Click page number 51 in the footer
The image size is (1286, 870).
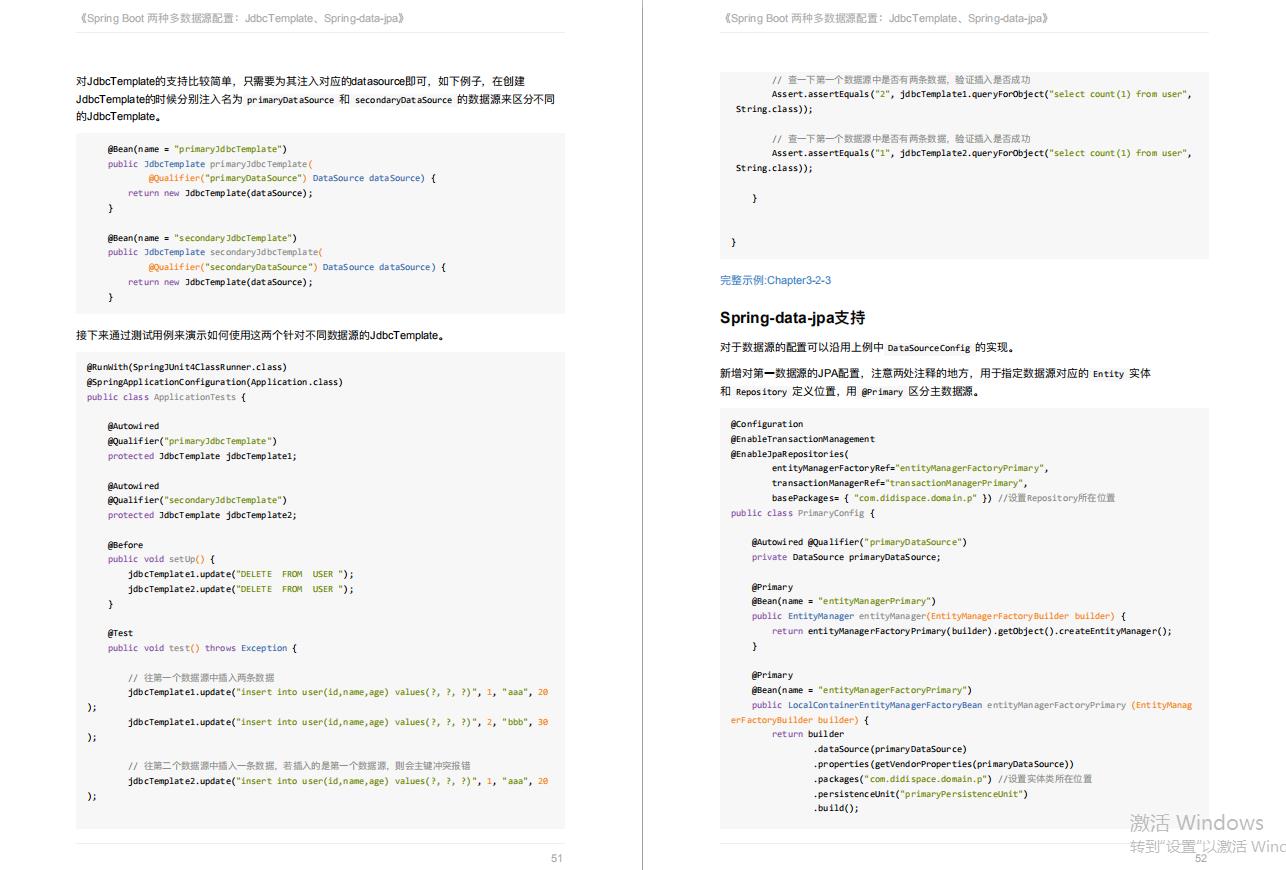557,858
